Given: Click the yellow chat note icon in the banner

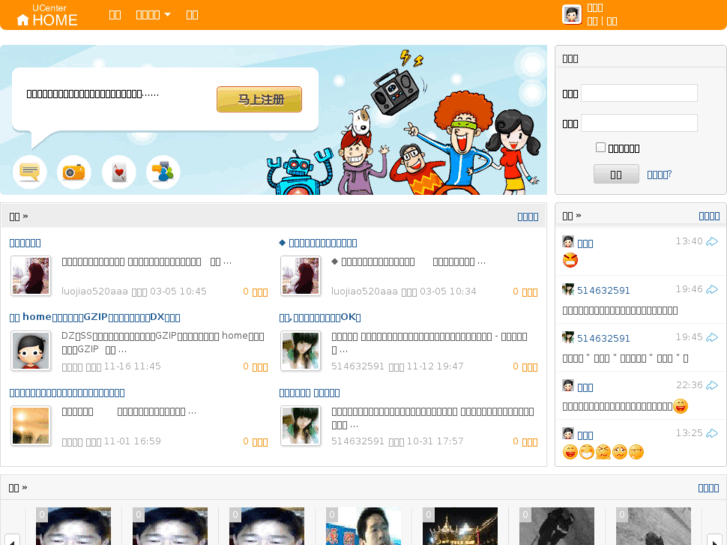Looking at the screenshot, I should 30,172.
